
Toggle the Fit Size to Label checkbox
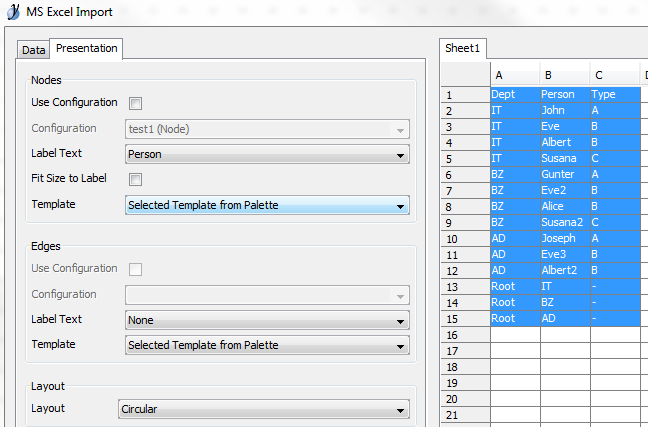pos(135,179)
